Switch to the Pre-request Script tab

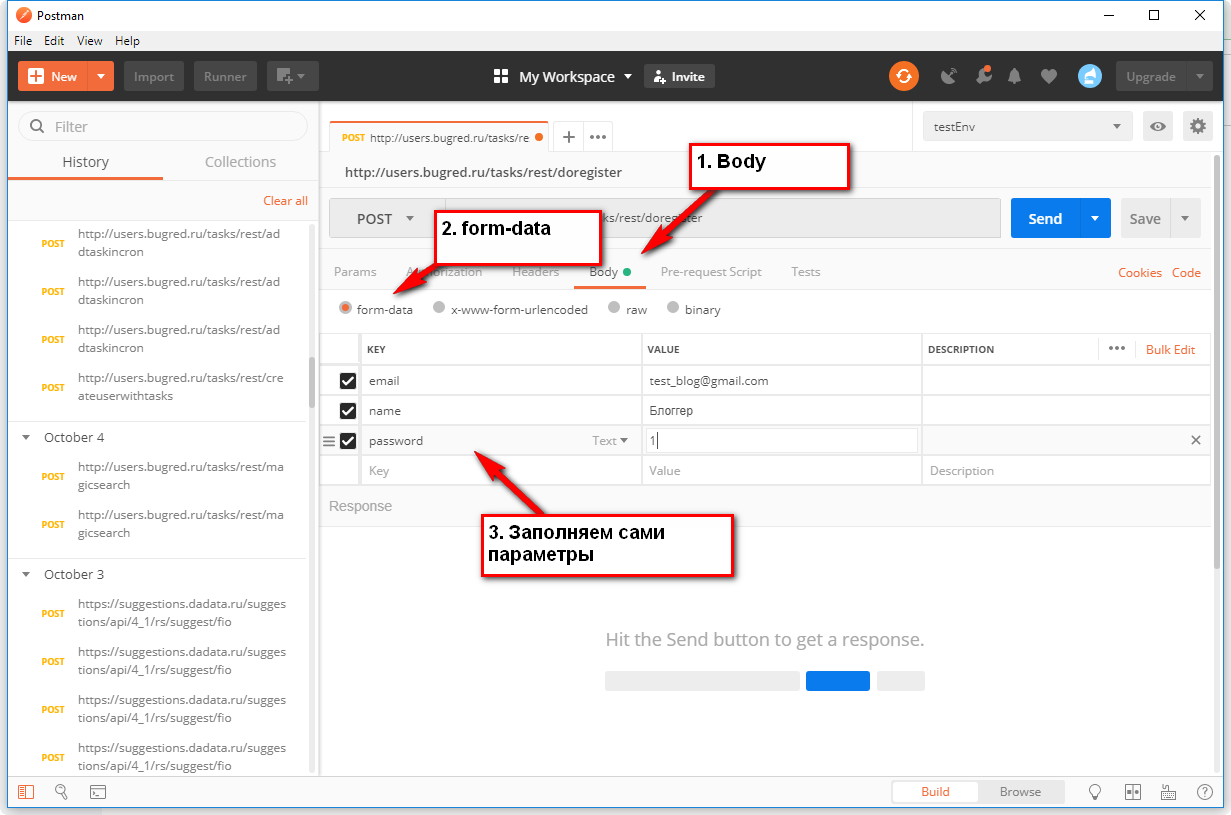pos(711,272)
